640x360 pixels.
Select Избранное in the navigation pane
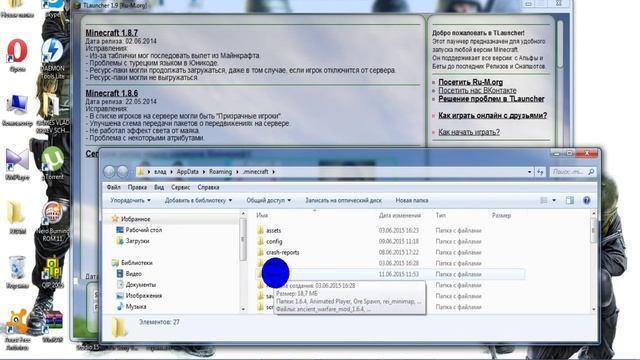pos(136,219)
